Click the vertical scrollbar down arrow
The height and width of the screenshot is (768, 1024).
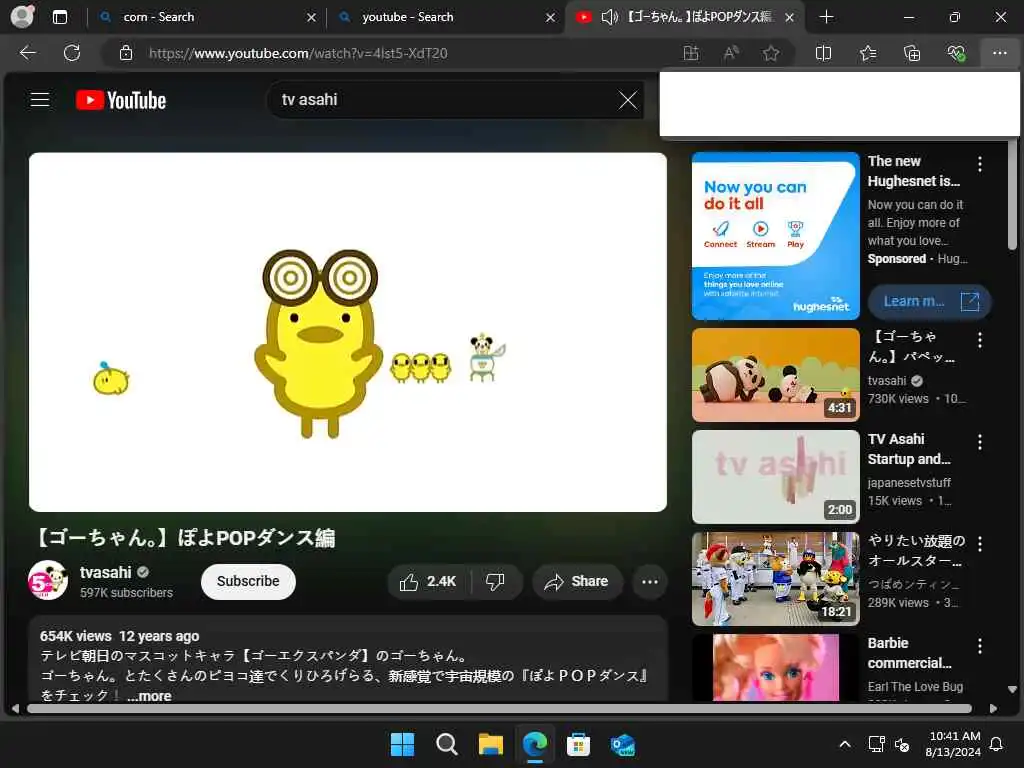pyautogui.click(x=1012, y=689)
